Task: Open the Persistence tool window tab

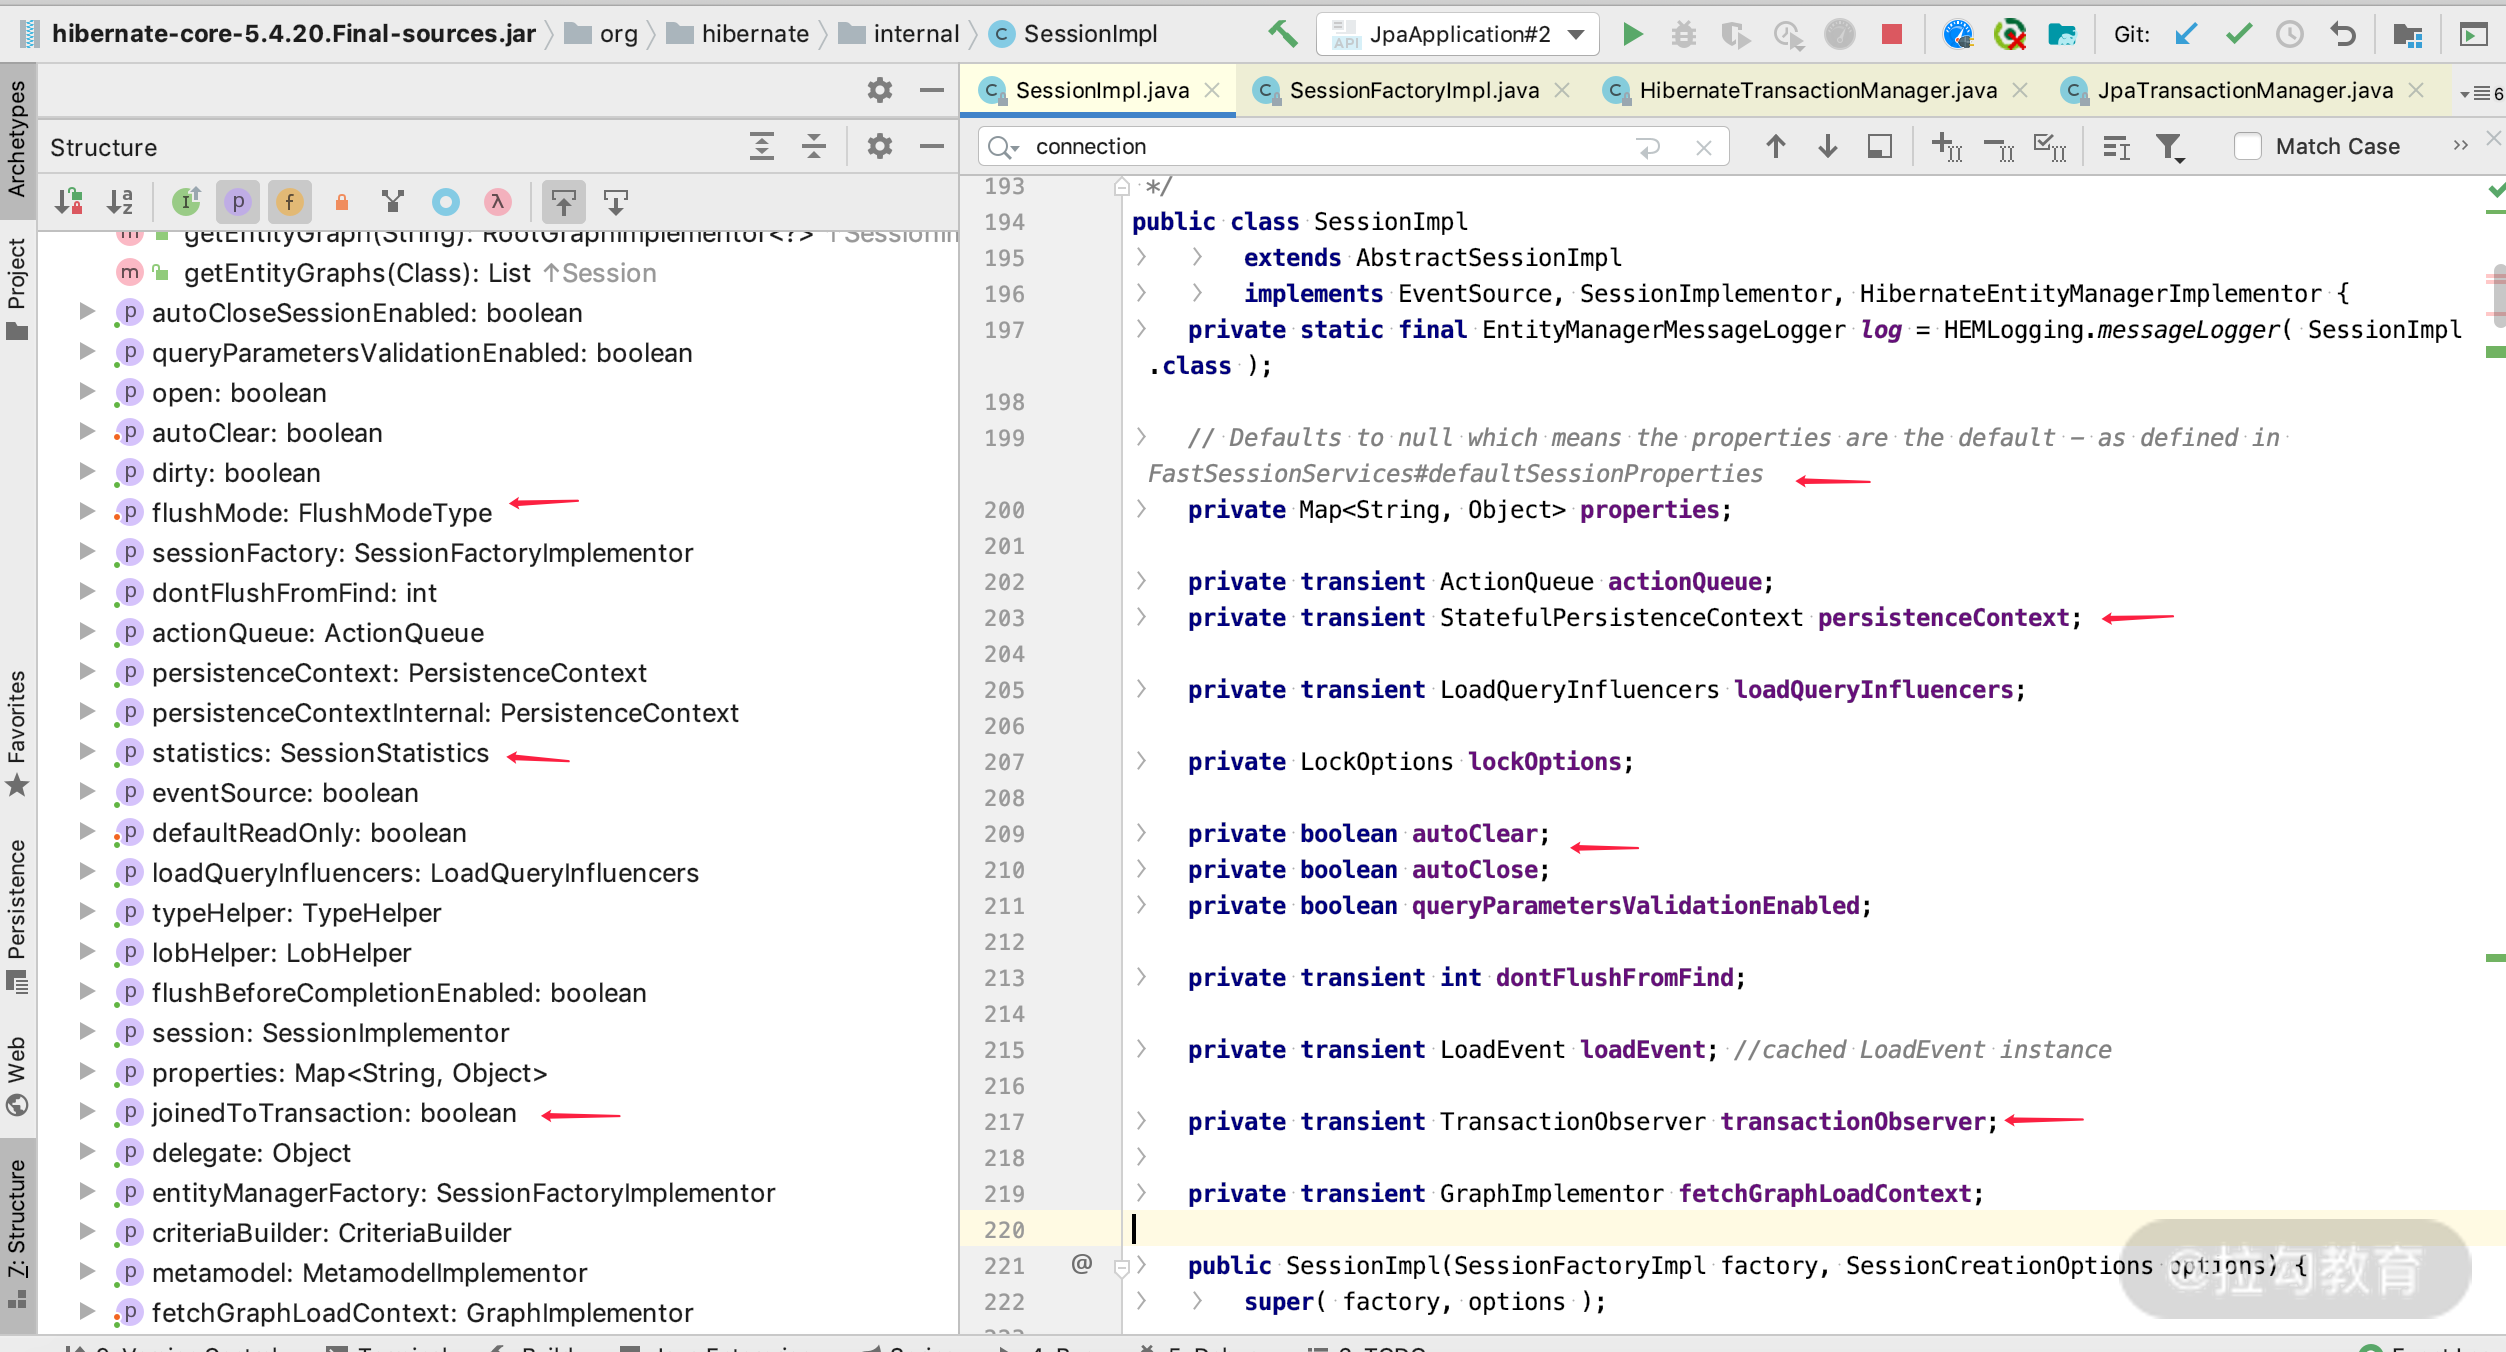Action: [16, 910]
